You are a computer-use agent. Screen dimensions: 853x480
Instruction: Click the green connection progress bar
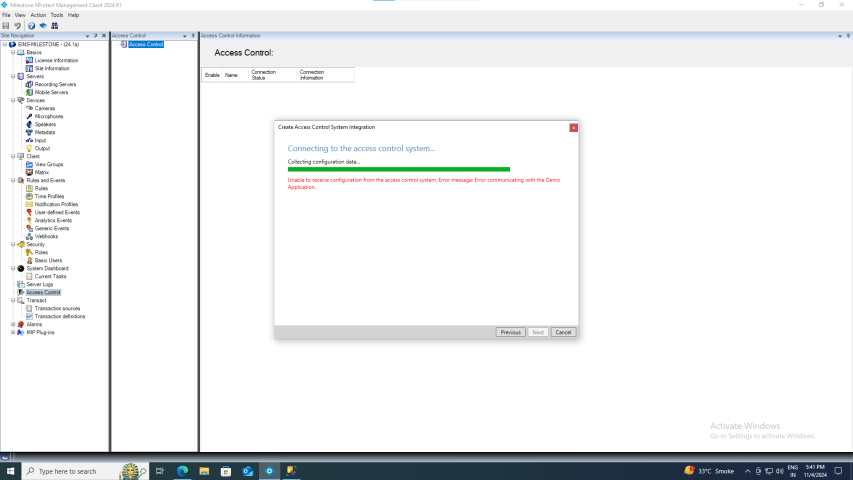pos(398,169)
